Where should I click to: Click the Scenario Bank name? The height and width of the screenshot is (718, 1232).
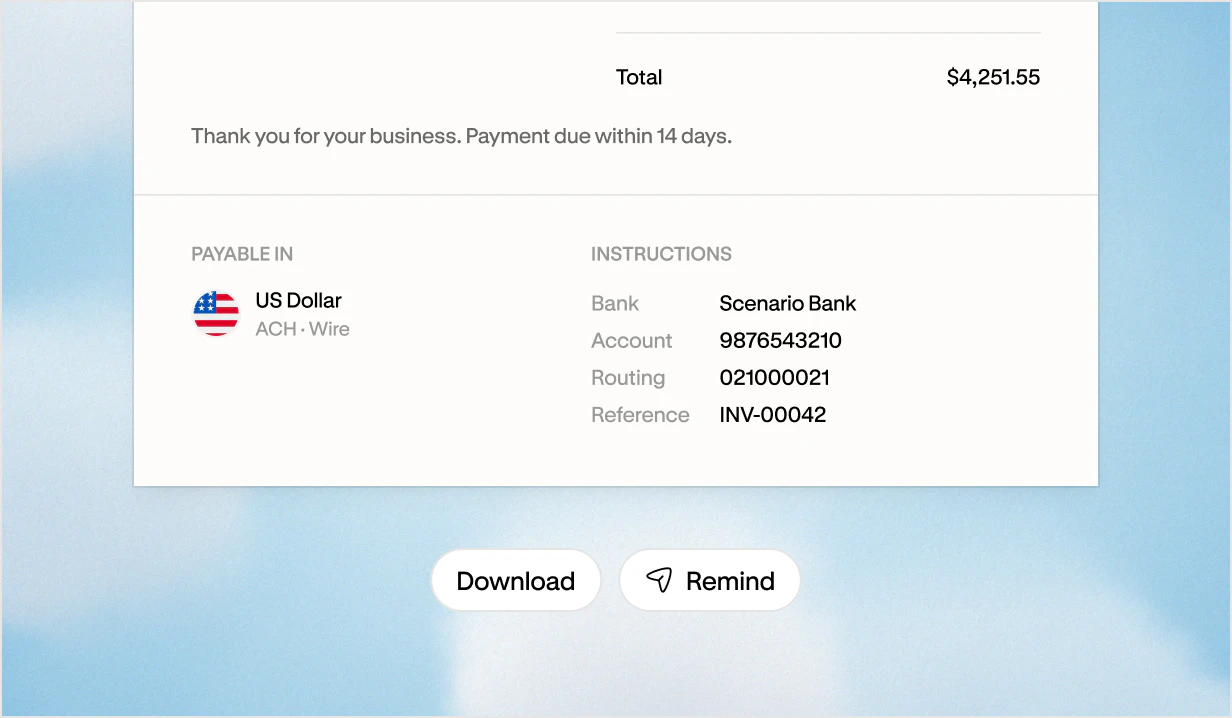[x=788, y=304]
